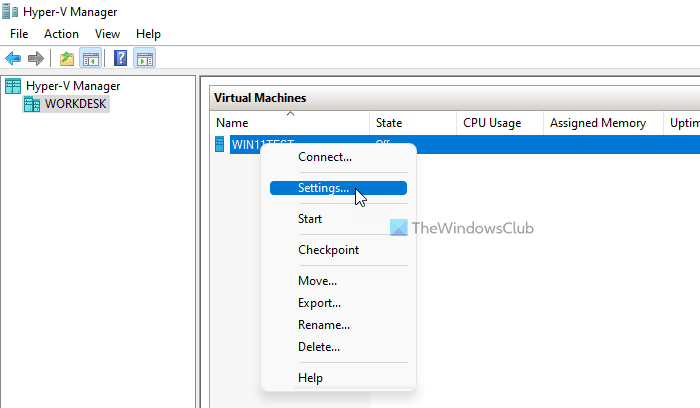
Task: Choose Export... from context menu
Action: coord(338,303)
